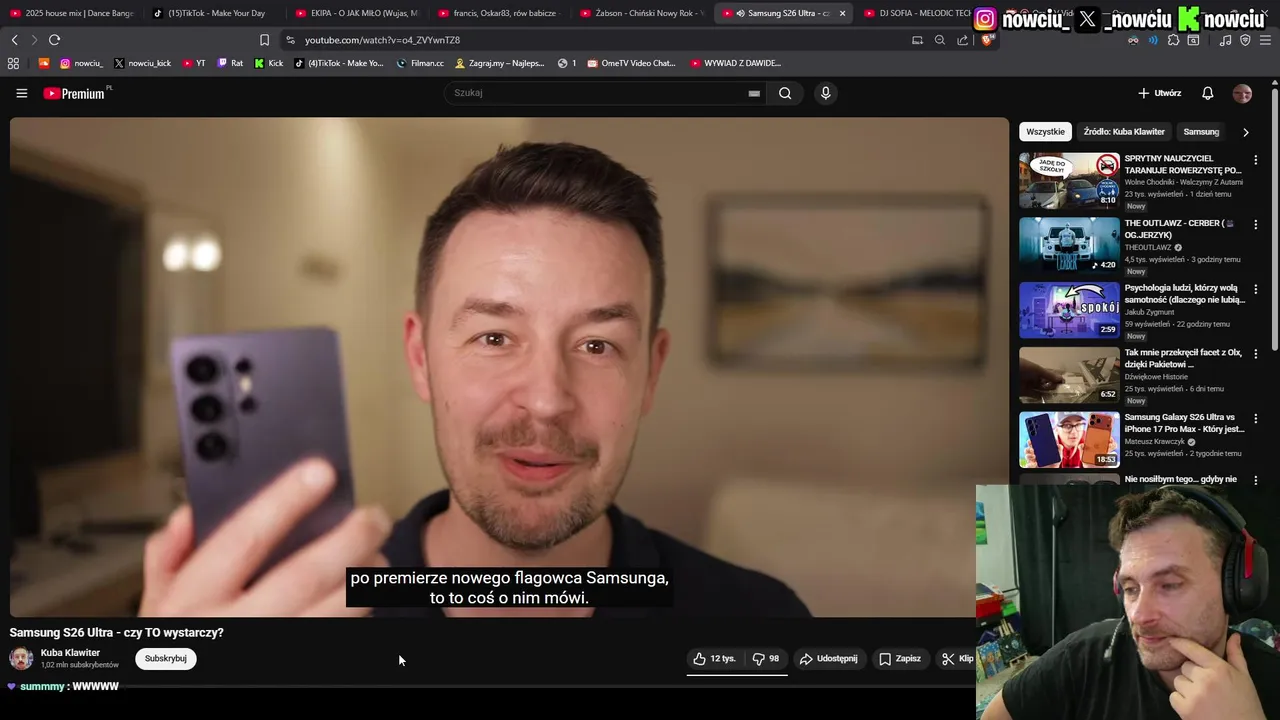
Task: Create a clip with Klip button
Action: [x=957, y=659]
